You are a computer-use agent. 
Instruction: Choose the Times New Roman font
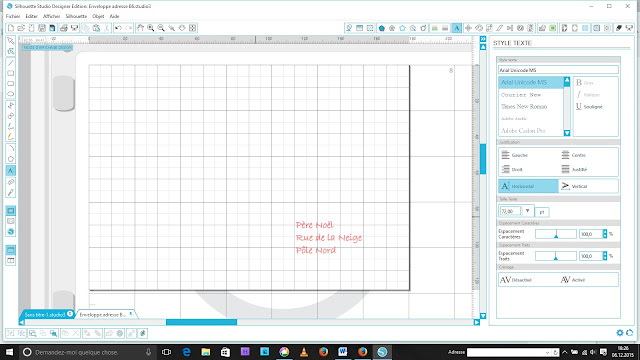click(524, 107)
